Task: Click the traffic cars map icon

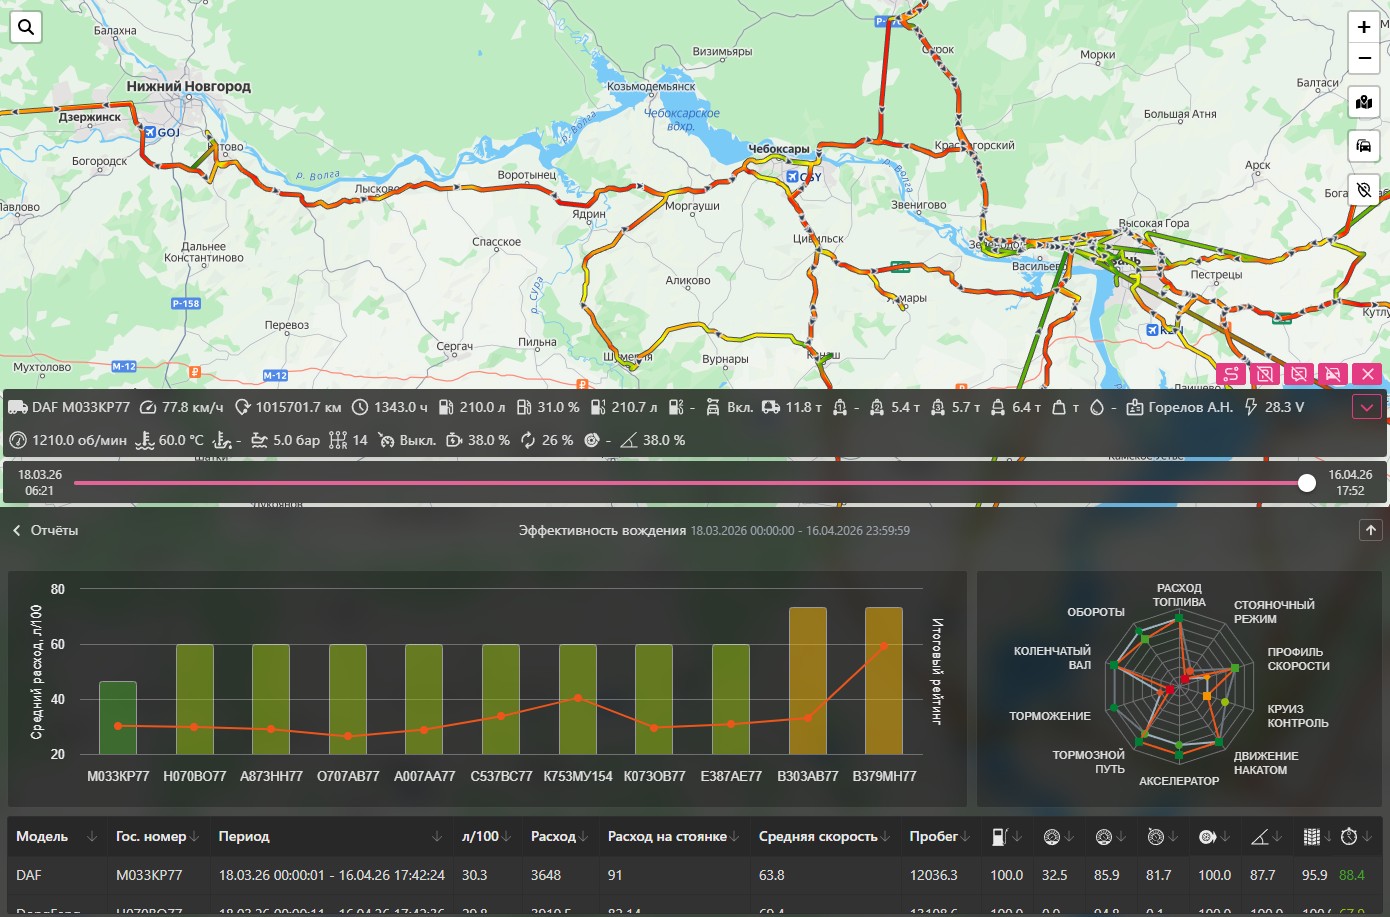Action: [x=1364, y=146]
